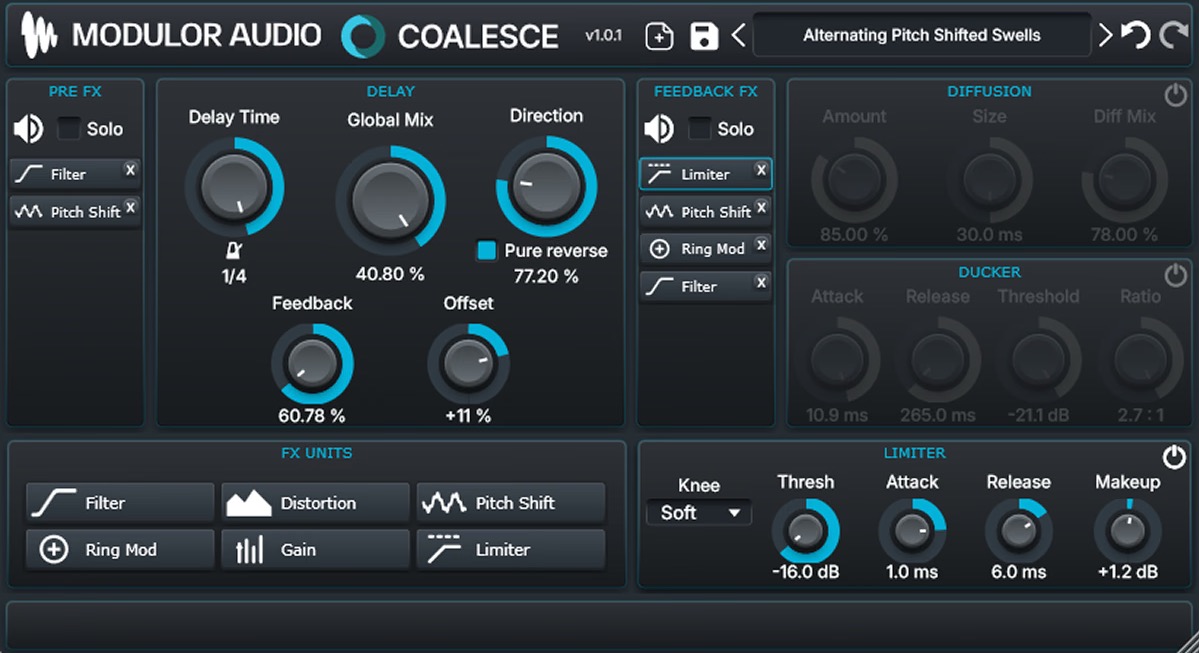The image size is (1199, 653).
Task: Remove Ring Mod from Feedback FX chain
Action: [x=761, y=245]
